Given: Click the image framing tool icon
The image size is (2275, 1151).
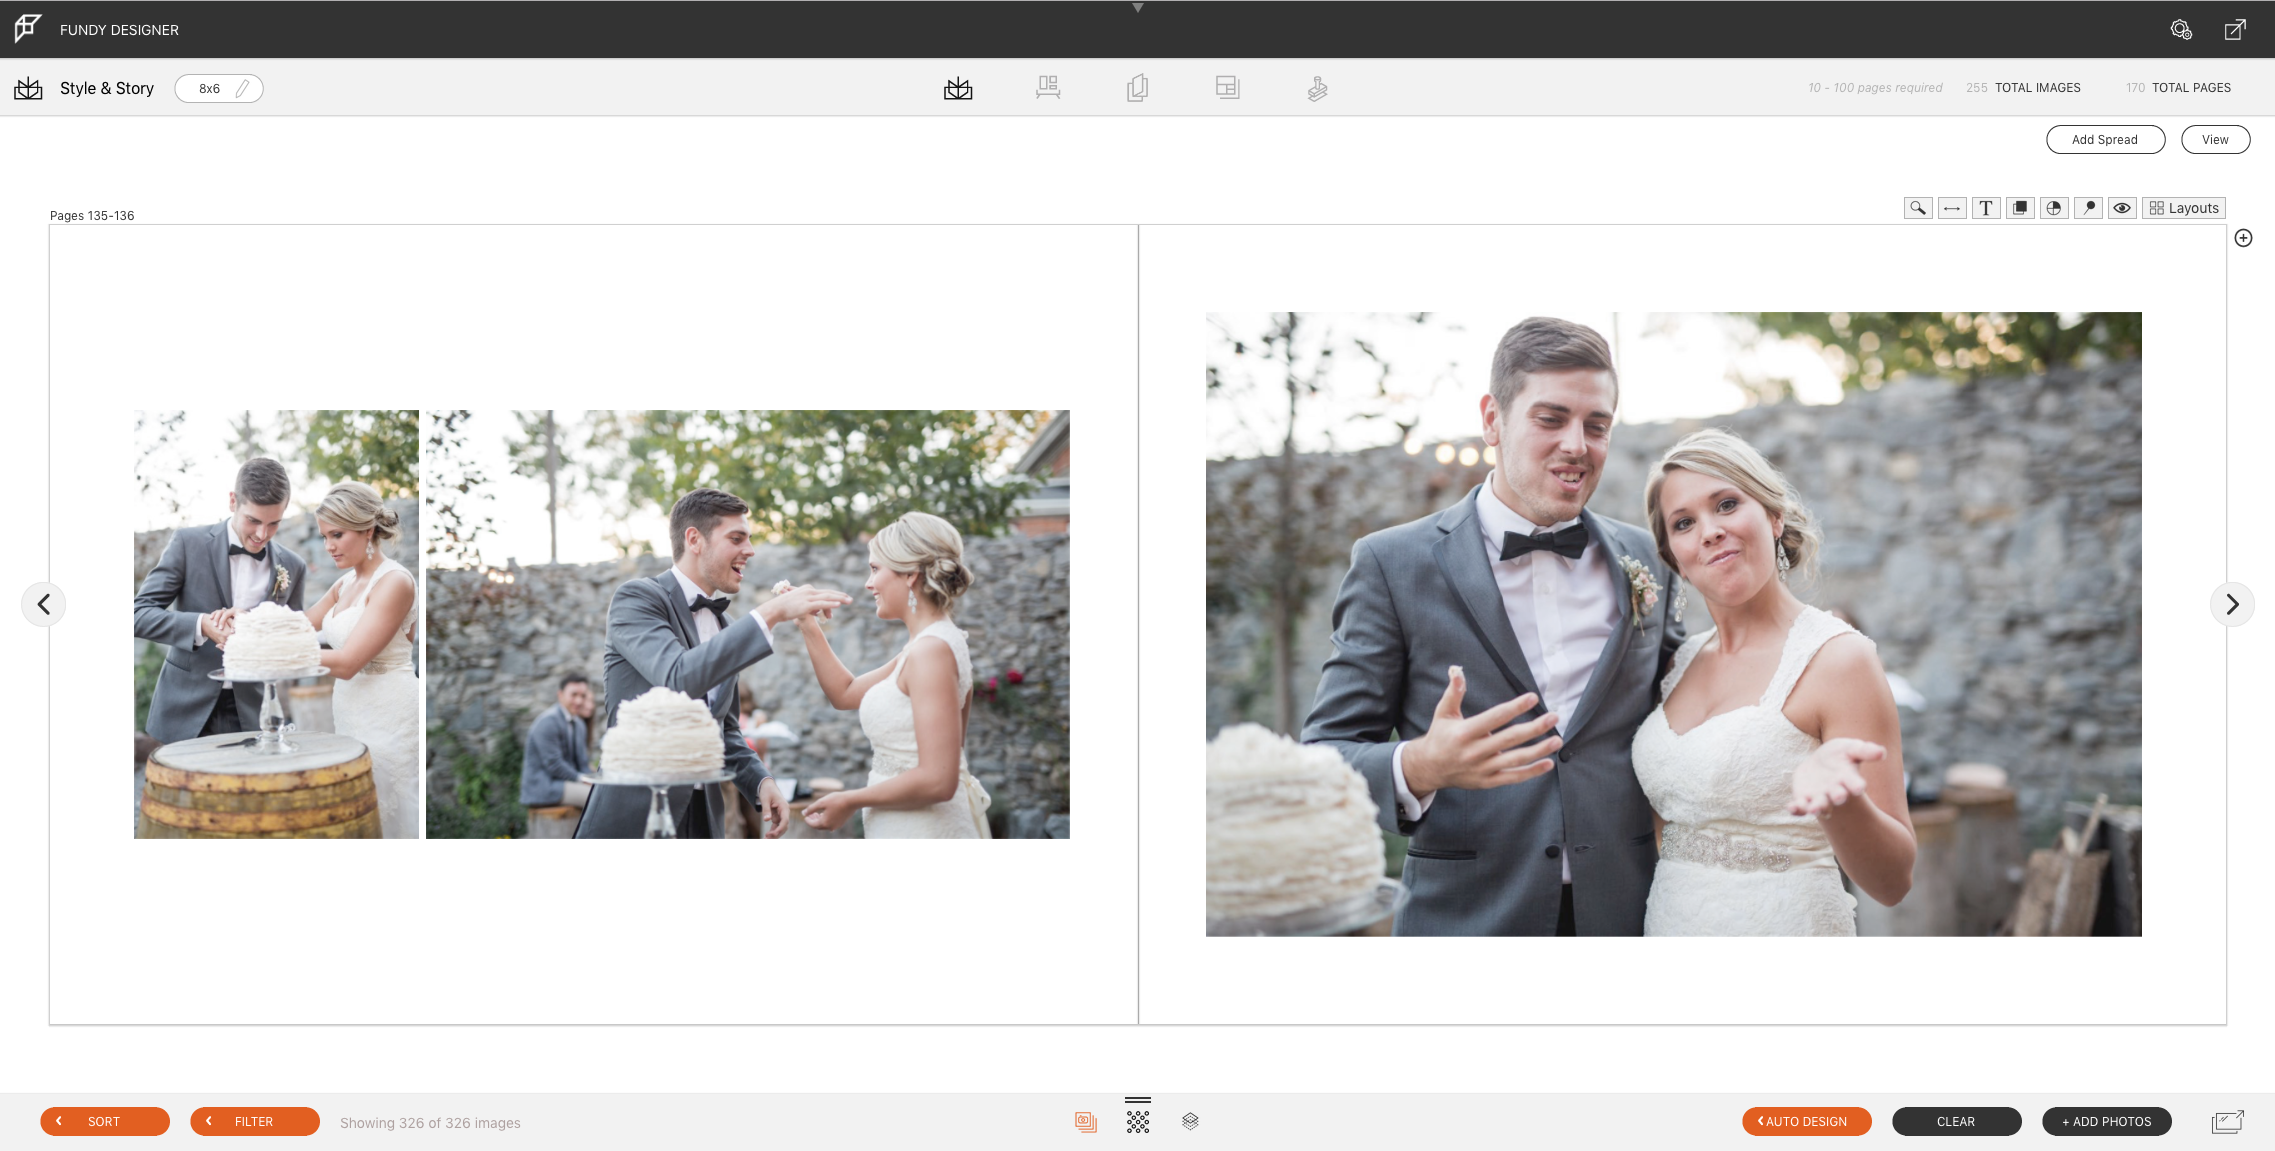Looking at the screenshot, I should coord(2020,207).
